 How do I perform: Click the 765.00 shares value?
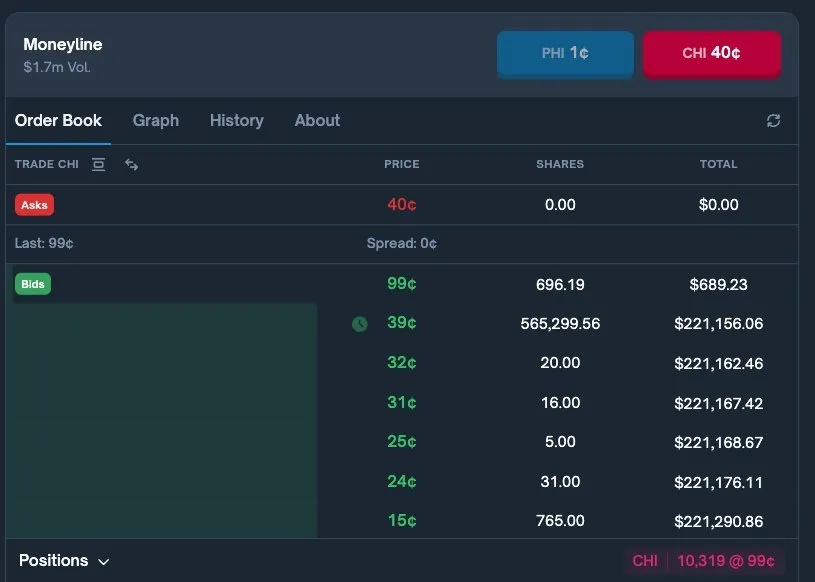(560, 521)
